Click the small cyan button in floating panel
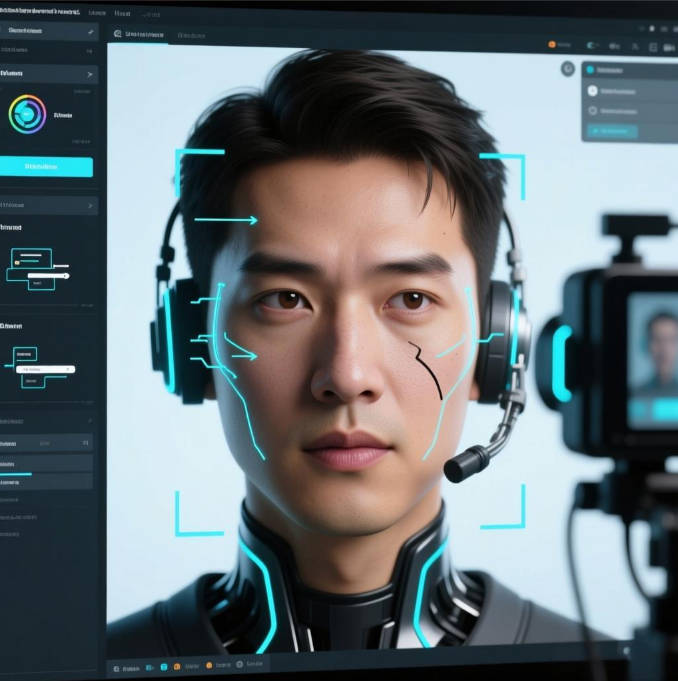678x681 pixels. (610, 130)
